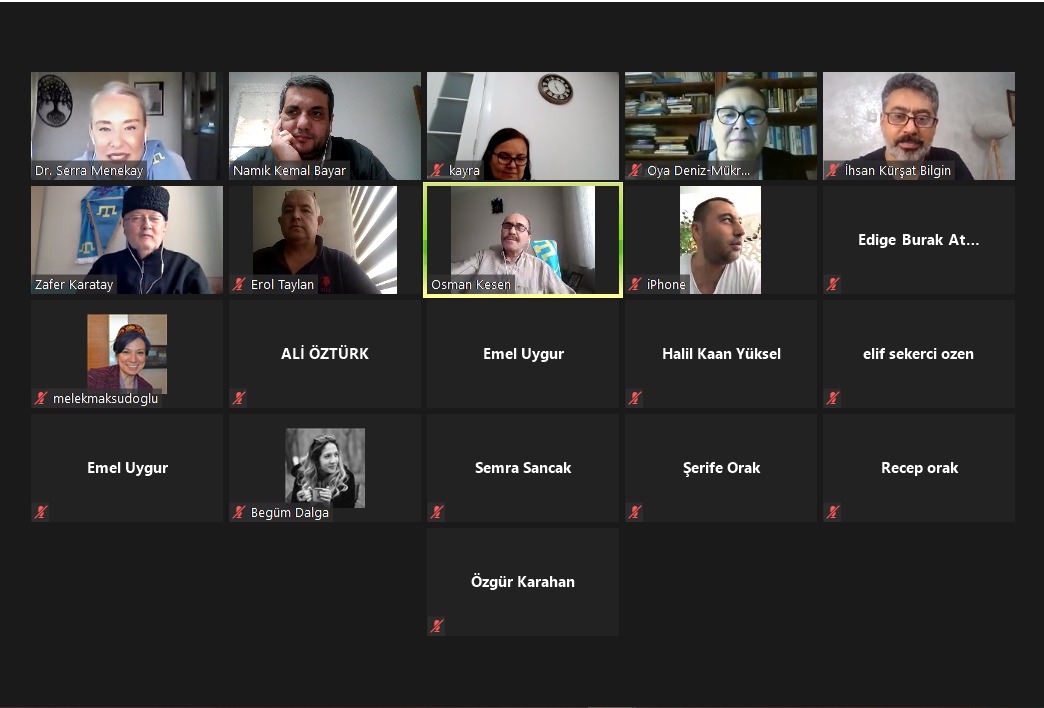Click muted mic icon in Özgür Karahan tile
The image size is (1044, 708).
click(437, 626)
